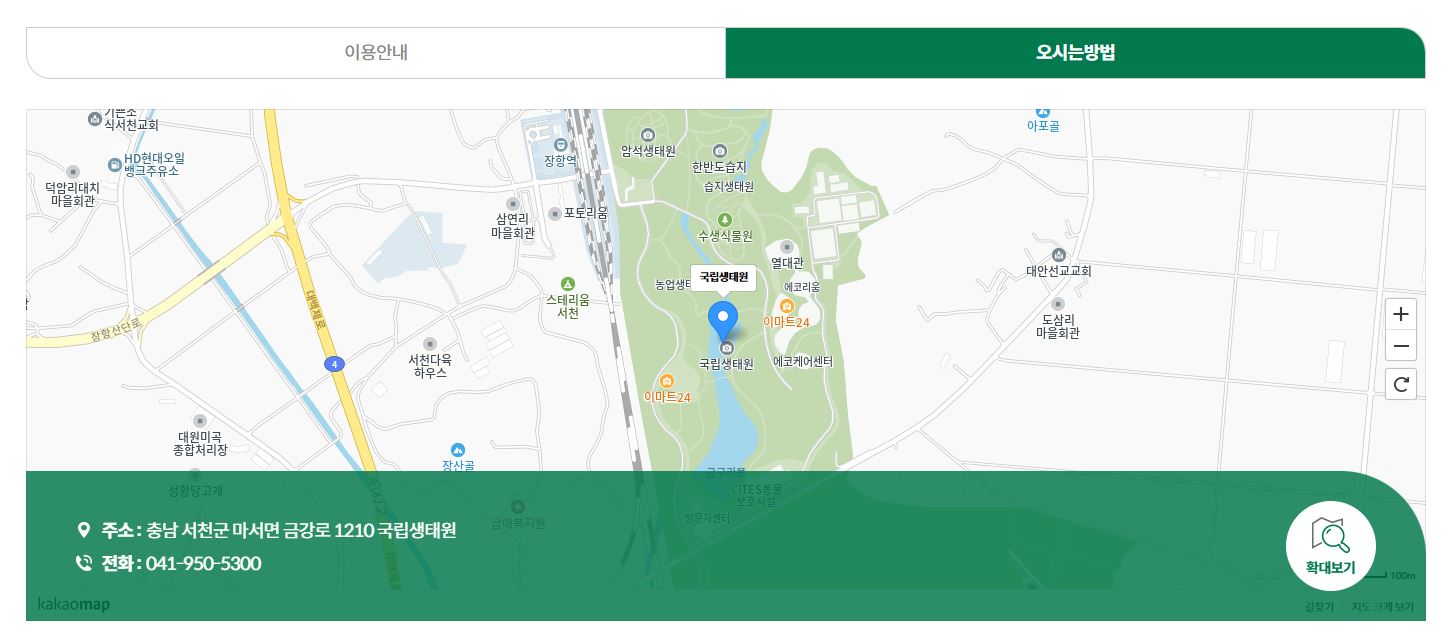The width and height of the screenshot is (1453, 641).
Task: Click the kakaomap logo link
Action: coord(73,604)
